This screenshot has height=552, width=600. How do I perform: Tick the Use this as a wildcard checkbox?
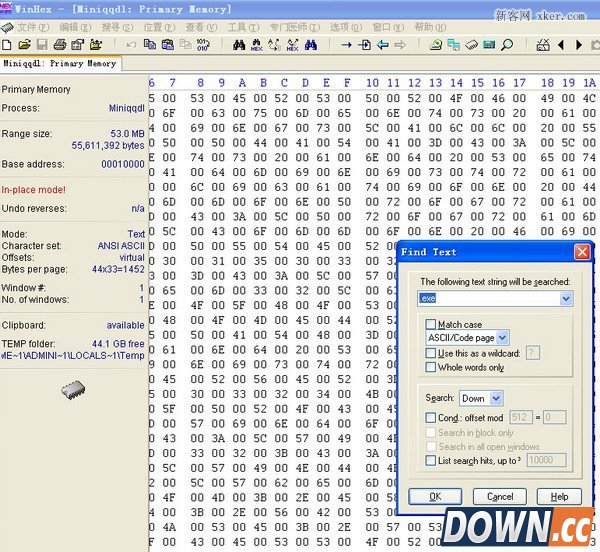point(431,353)
